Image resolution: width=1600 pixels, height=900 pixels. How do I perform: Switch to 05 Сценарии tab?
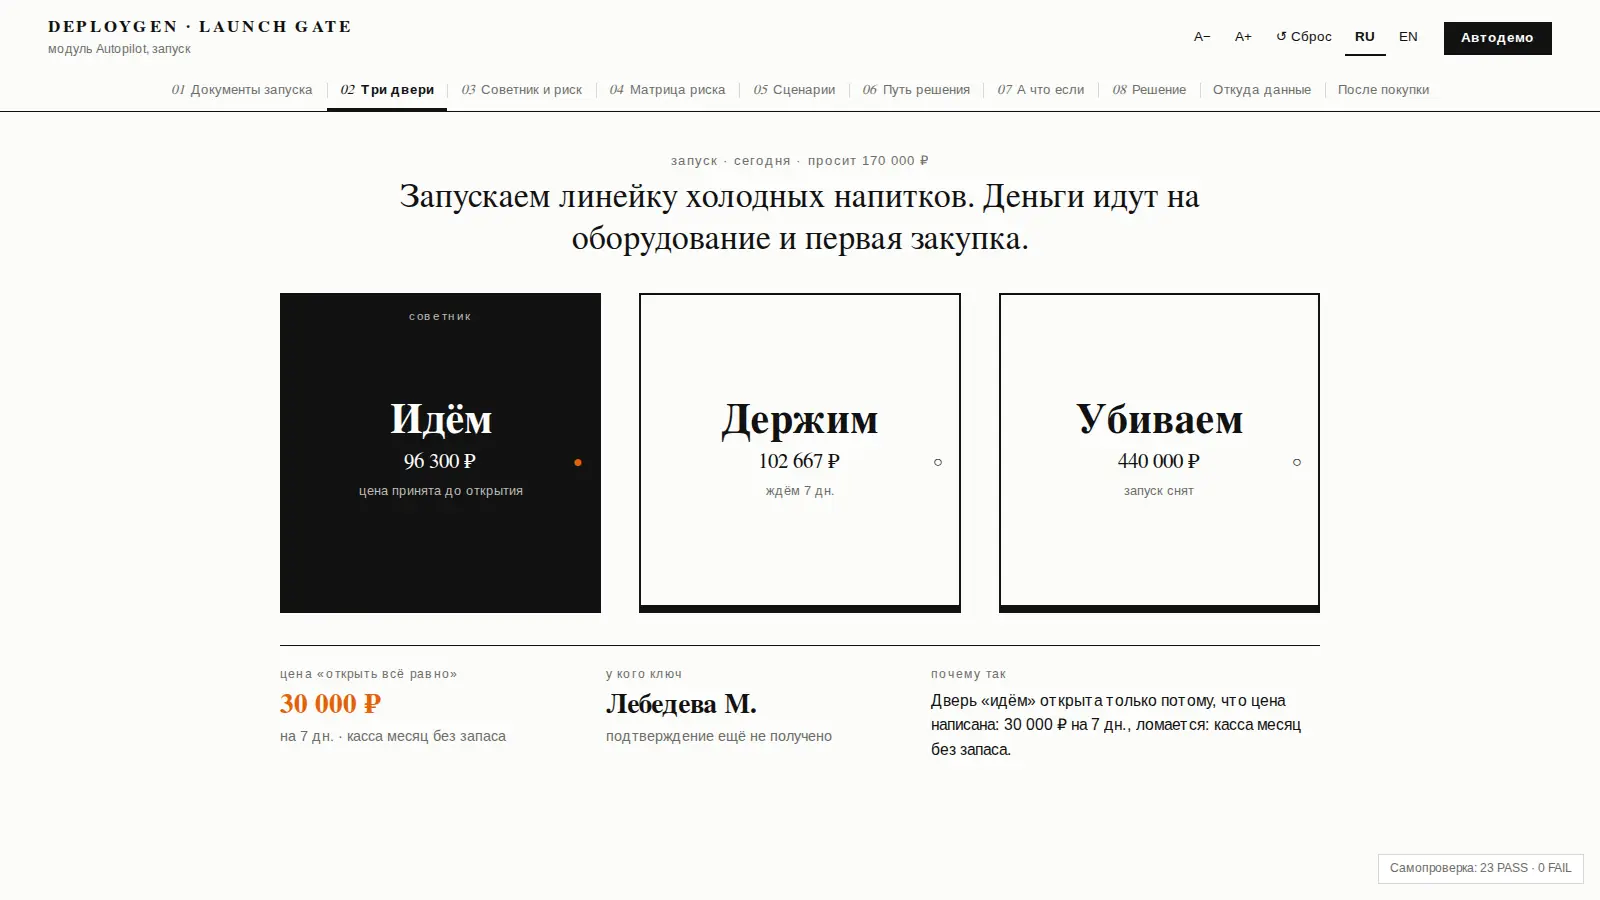794,90
